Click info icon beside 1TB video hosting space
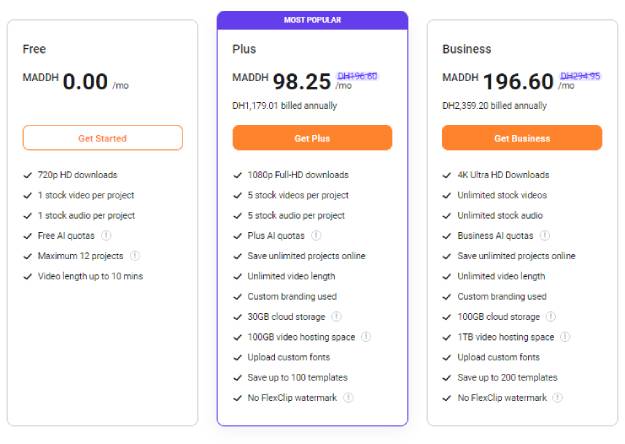 [x=565, y=337]
